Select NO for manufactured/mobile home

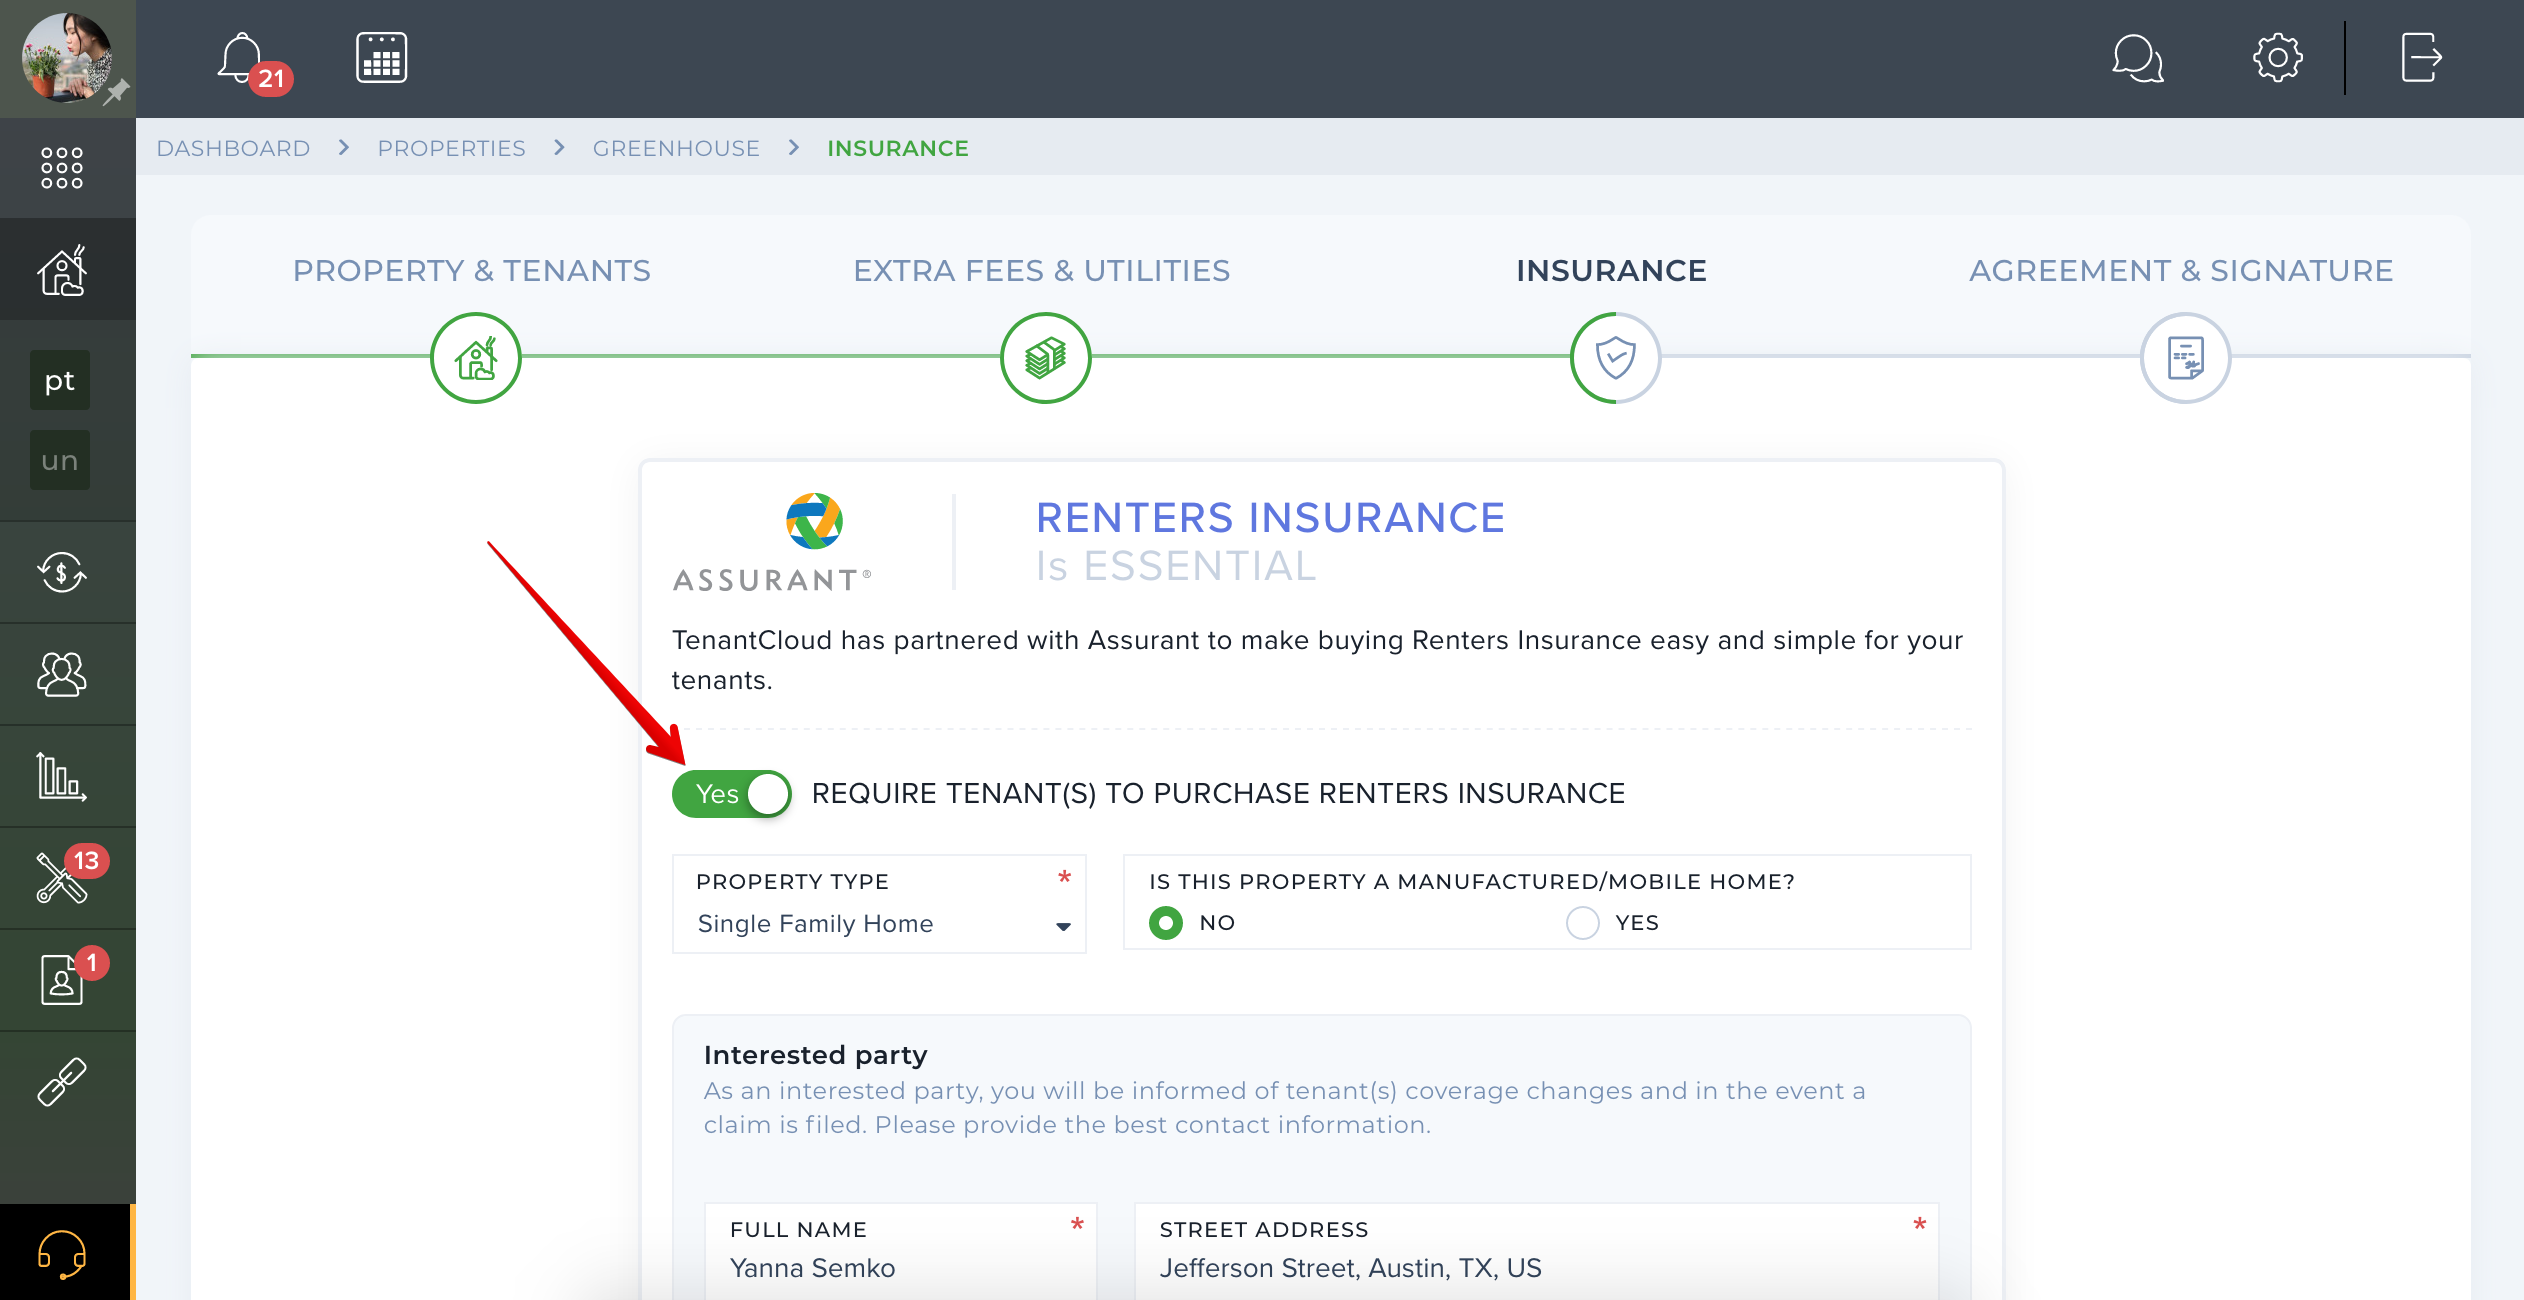pyautogui.click(x=1166, y=923)
